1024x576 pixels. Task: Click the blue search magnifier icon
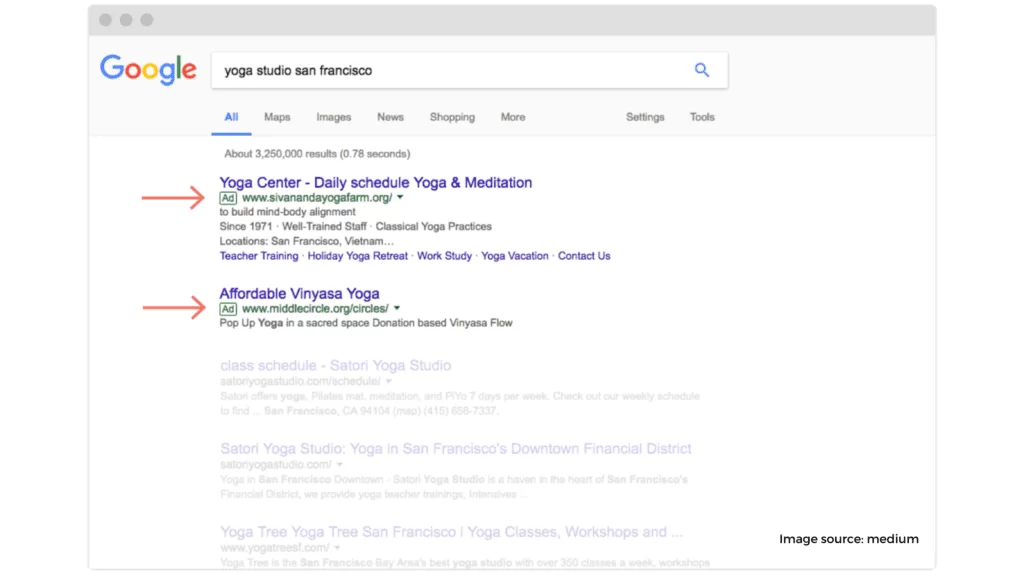point(701,70)
